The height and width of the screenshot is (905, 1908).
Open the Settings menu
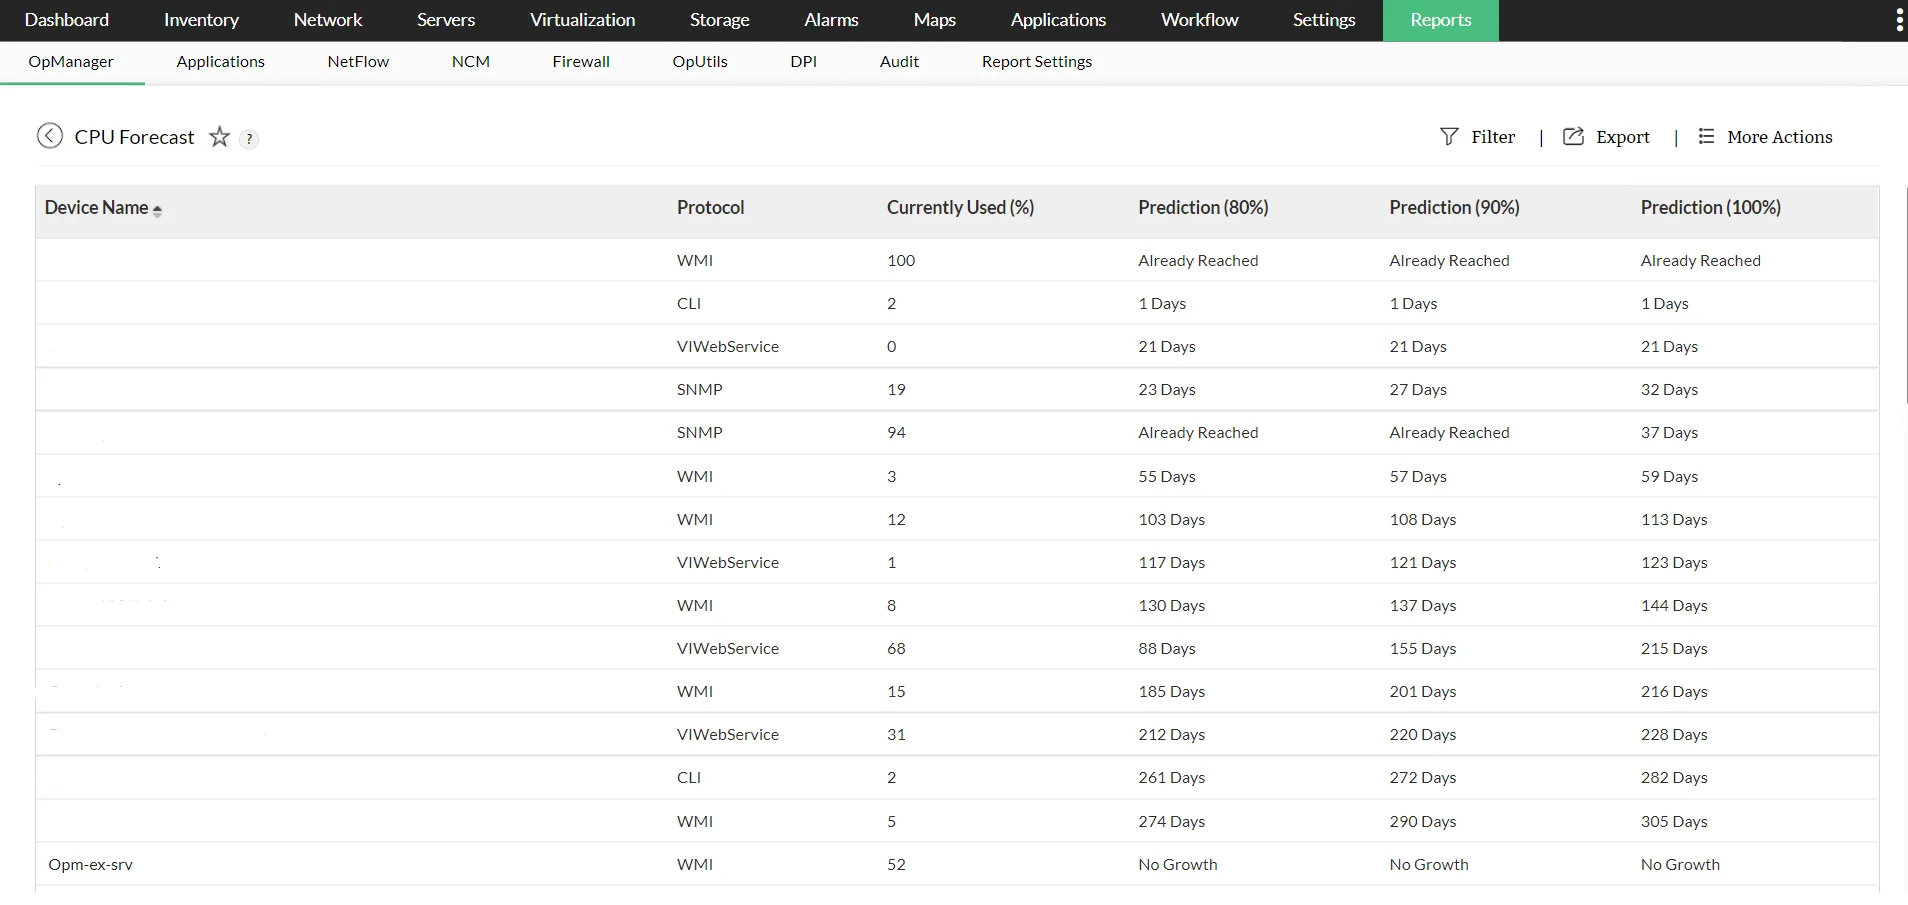(1324, 20)
